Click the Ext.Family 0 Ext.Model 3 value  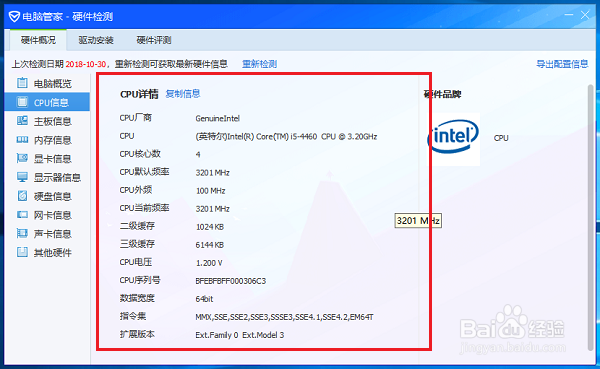[x=240, y=335]
